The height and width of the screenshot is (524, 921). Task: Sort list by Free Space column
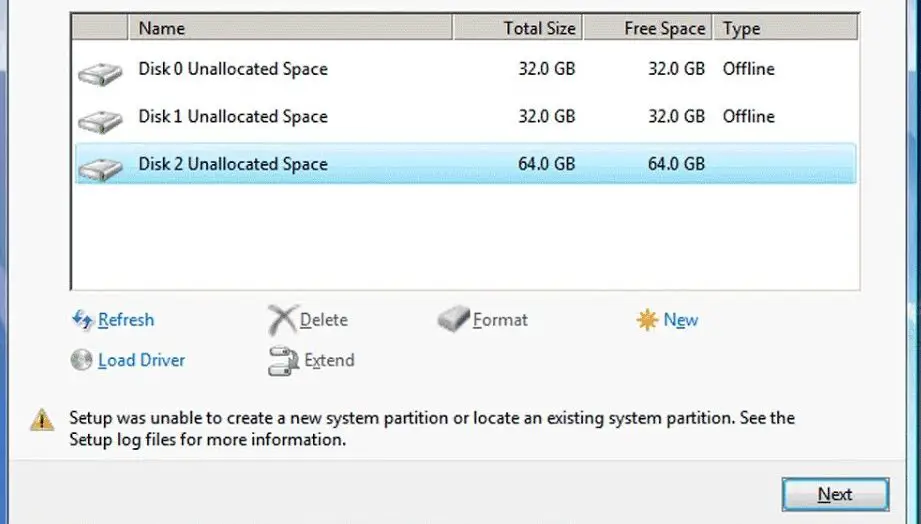click(x=648, y=28)
